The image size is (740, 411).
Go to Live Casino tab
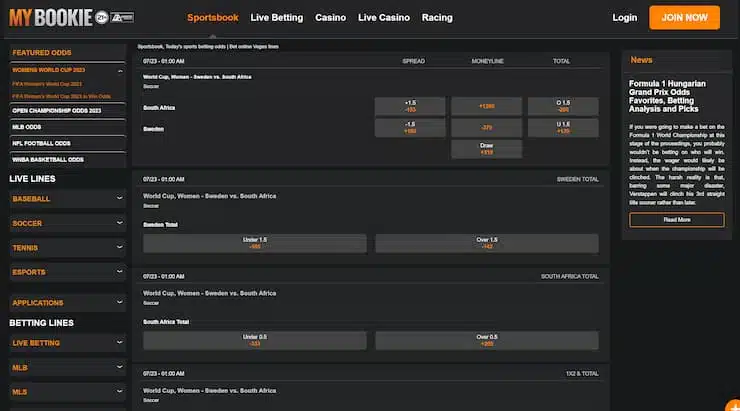384,17
